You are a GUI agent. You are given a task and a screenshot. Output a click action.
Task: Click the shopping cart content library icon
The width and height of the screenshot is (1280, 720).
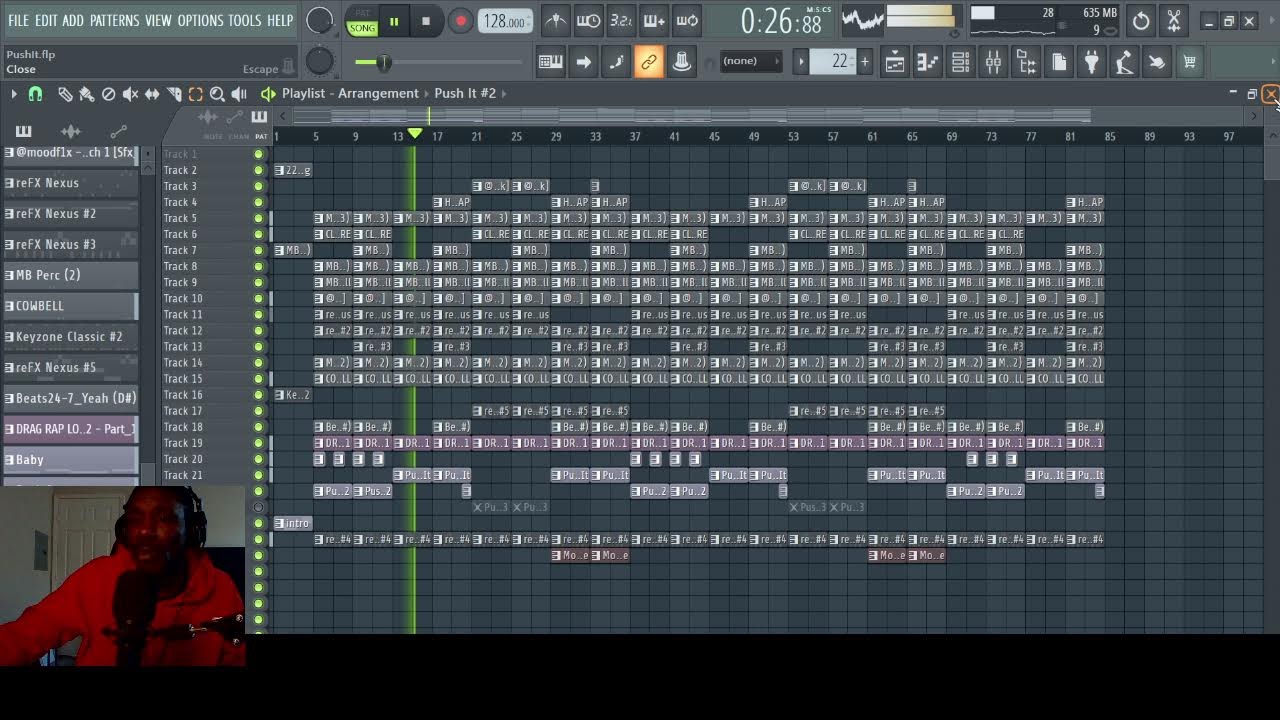(1189, 62)
